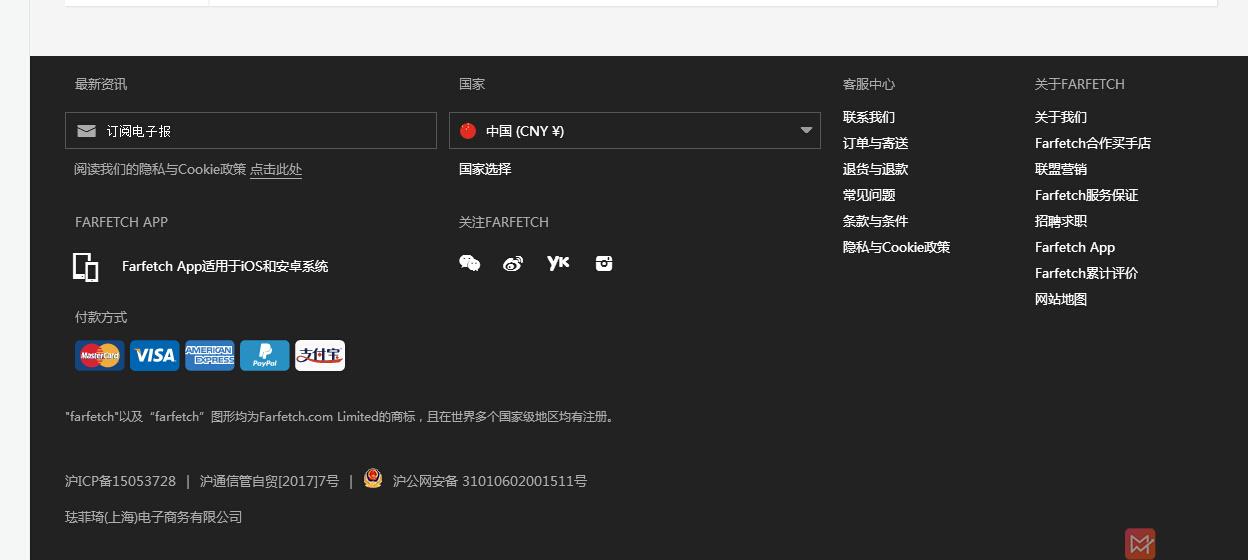Screen dimensions: 1248x560
Task: Open Farfetch App适用于iOS和安卓系统 link
Action: tap(225, 266)
